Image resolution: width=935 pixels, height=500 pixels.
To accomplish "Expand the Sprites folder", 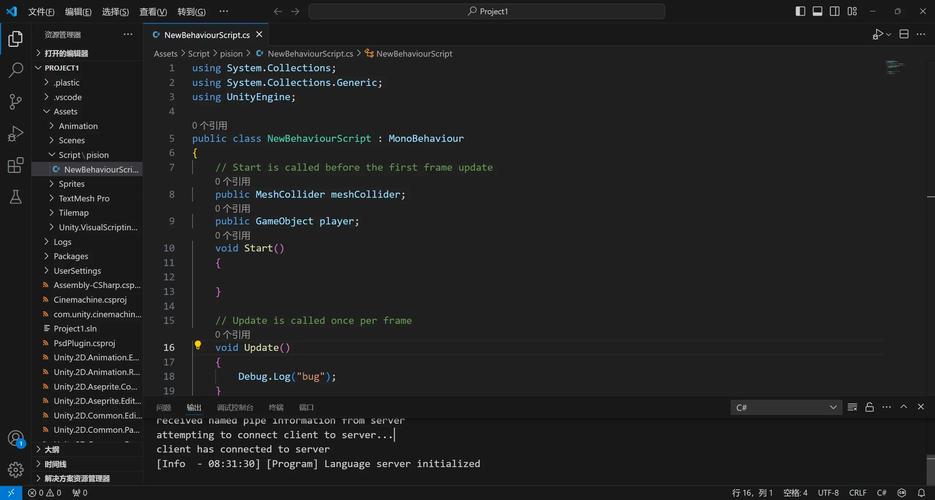I will click(x=72, y=184).
